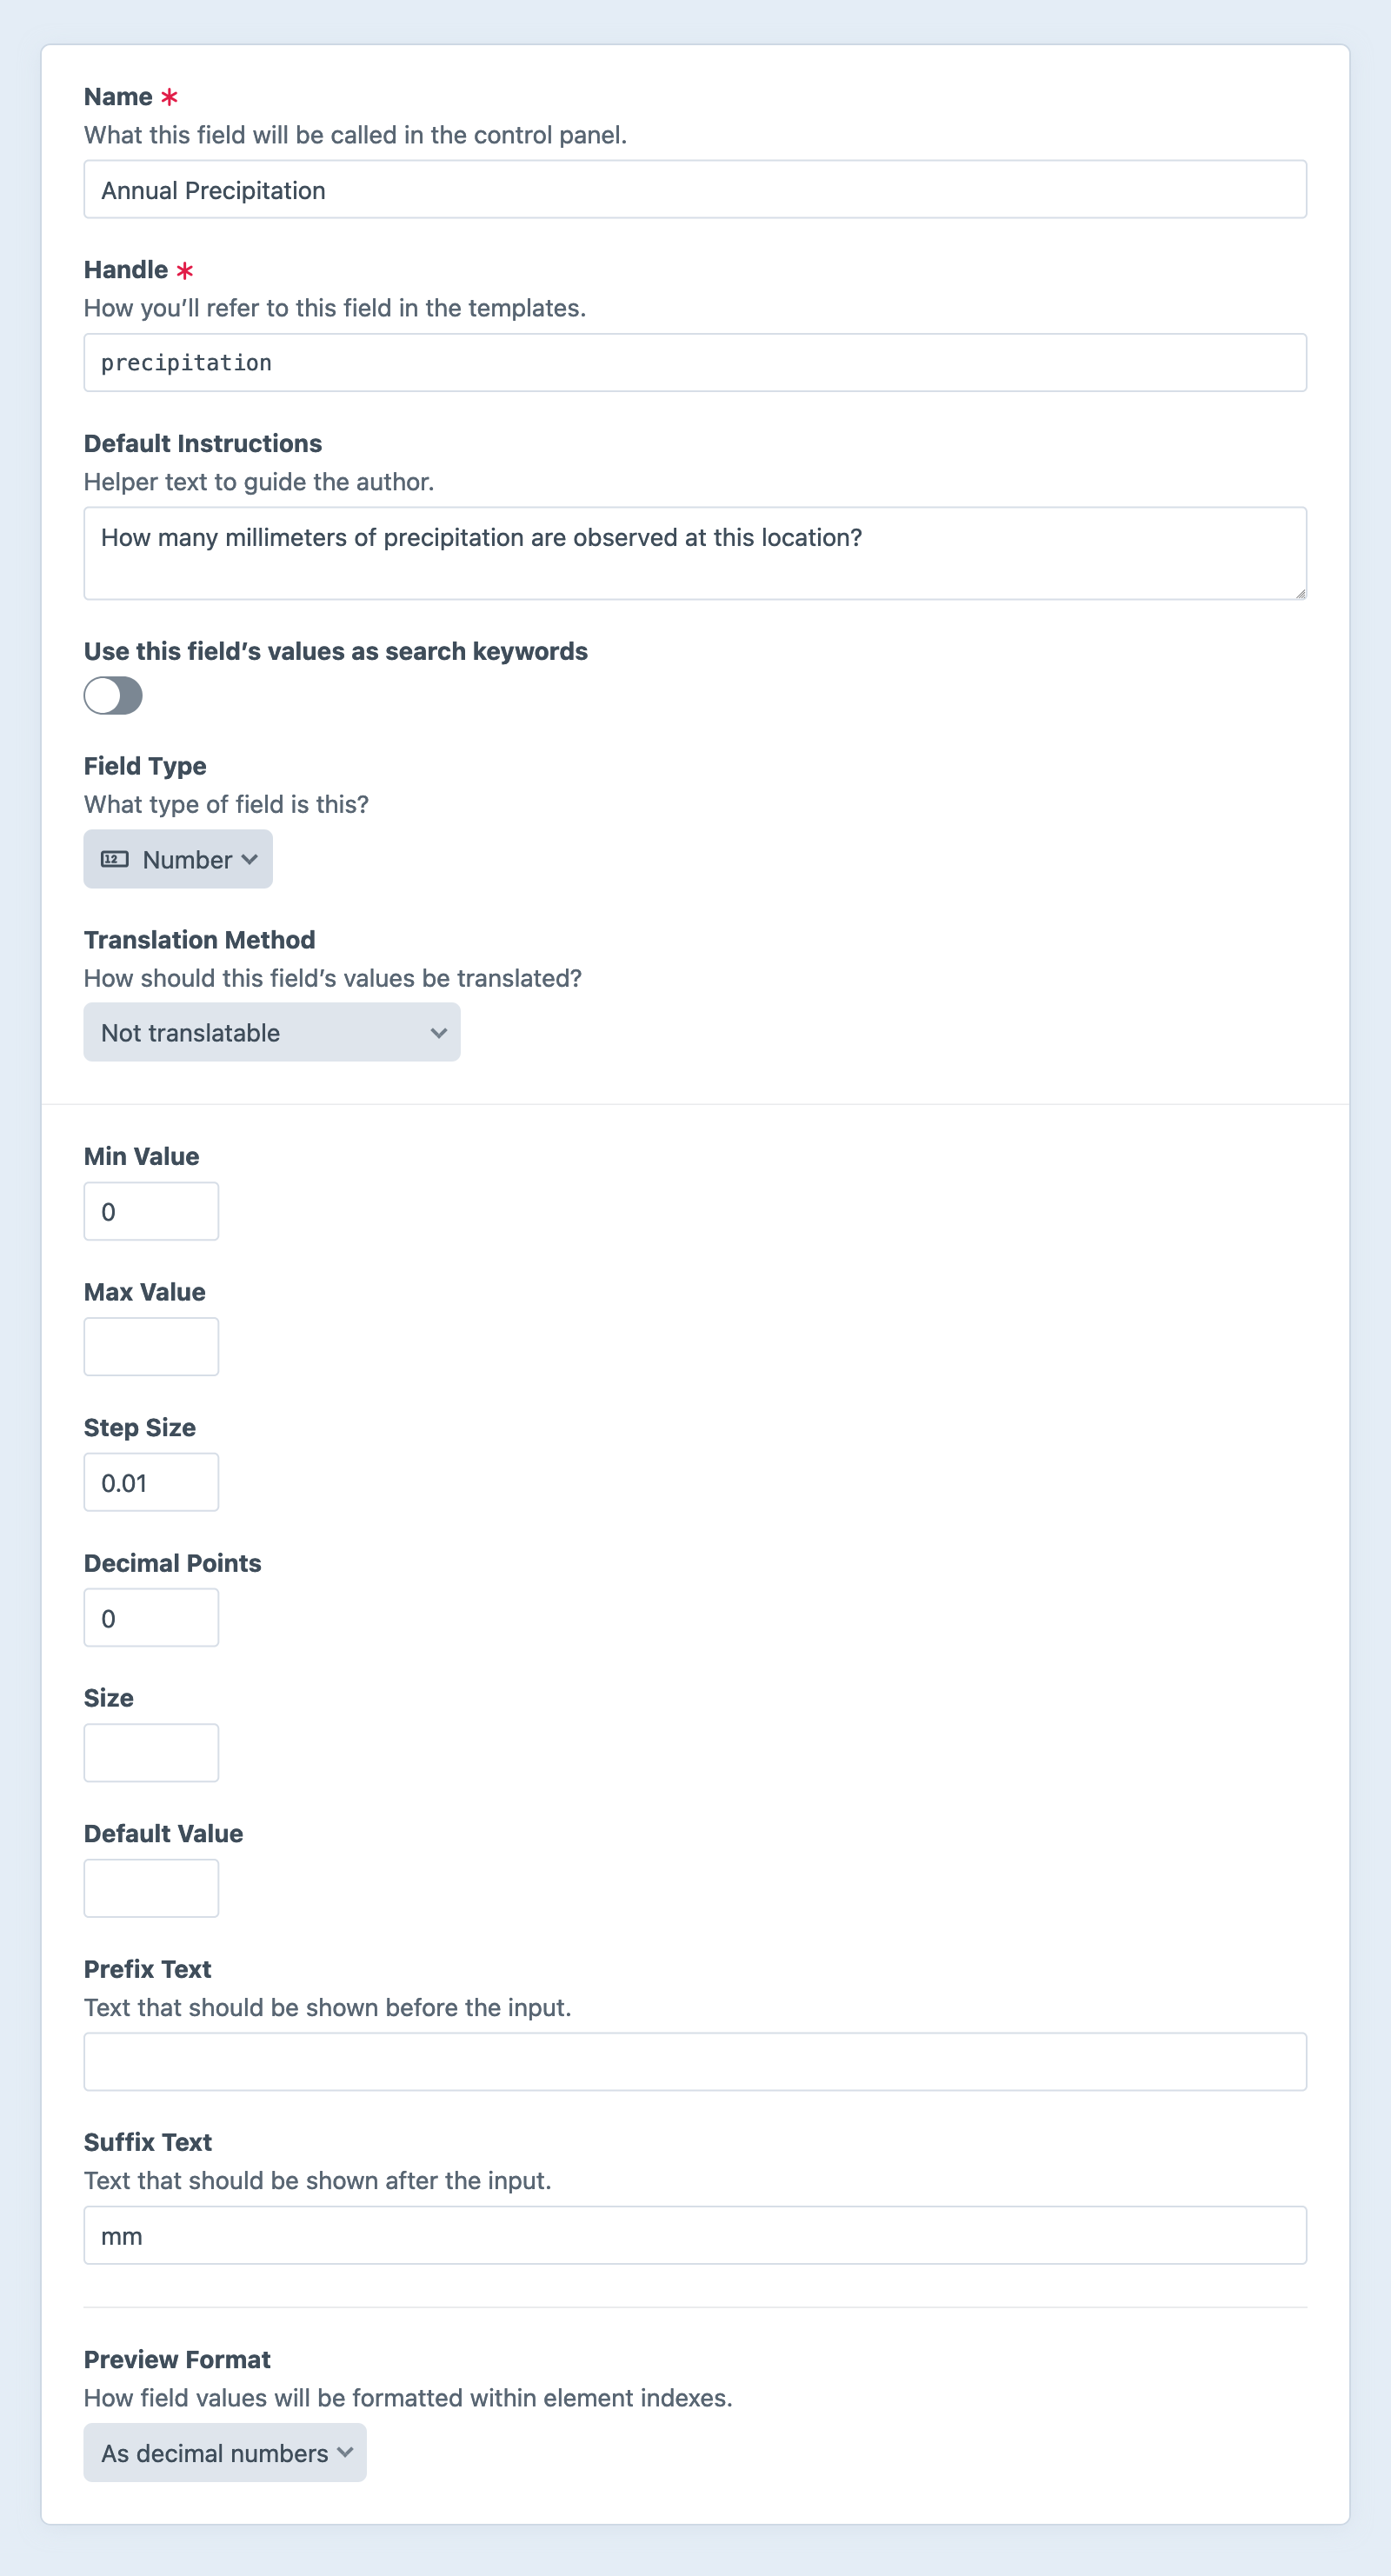Select the empty Max Value input
The height and width of the screenshot is (2576, 1391).
(151, 1346)
